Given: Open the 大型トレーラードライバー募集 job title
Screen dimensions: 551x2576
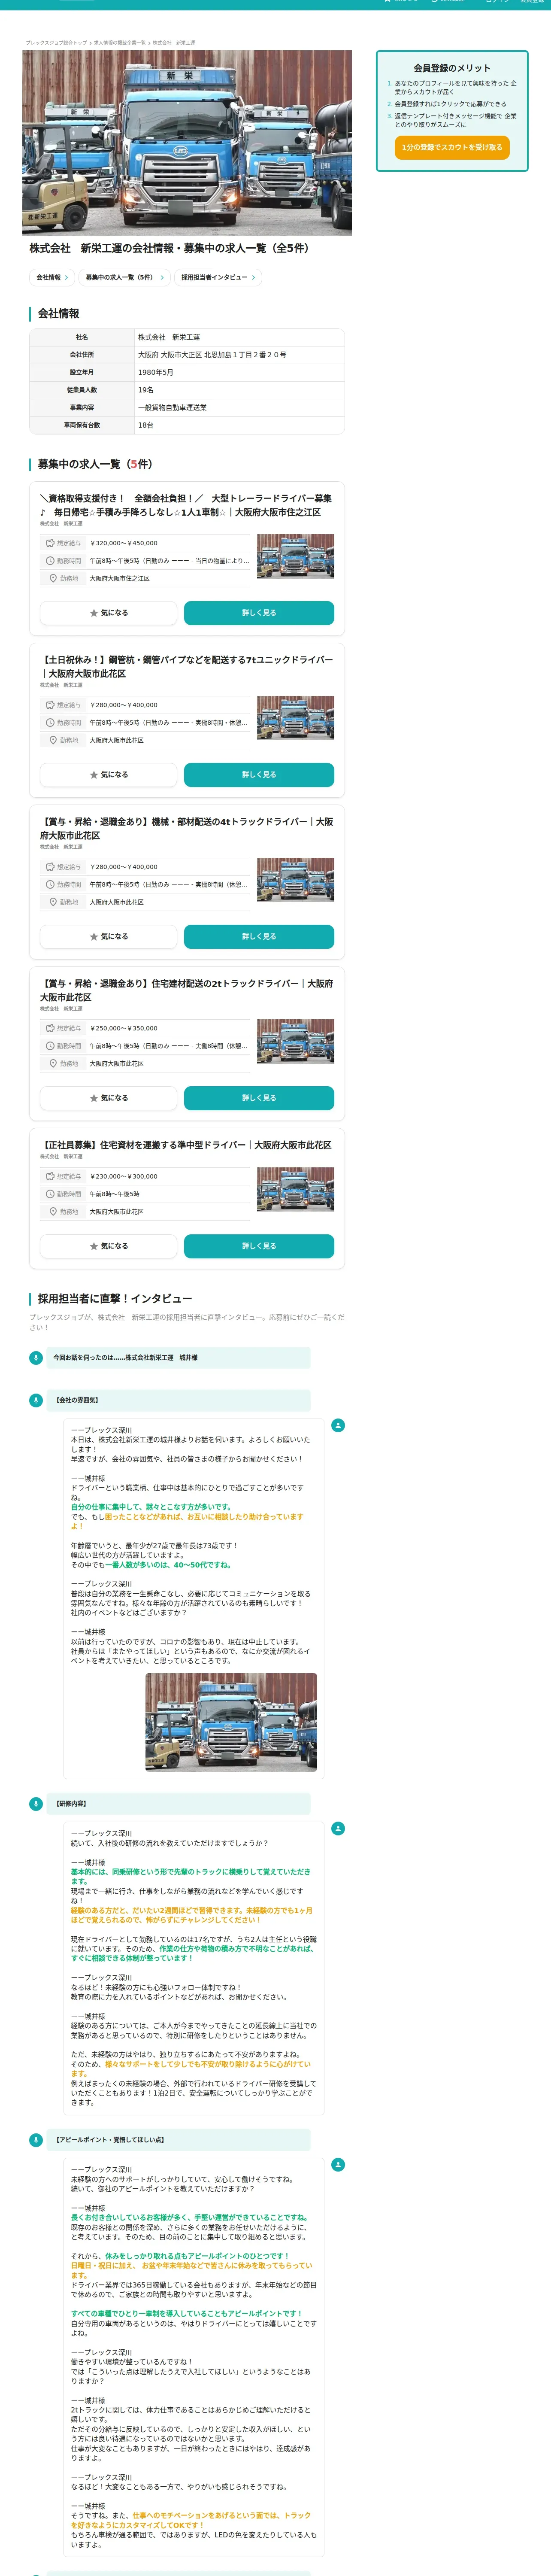Looking at the screenshot, I should point(186,505).
